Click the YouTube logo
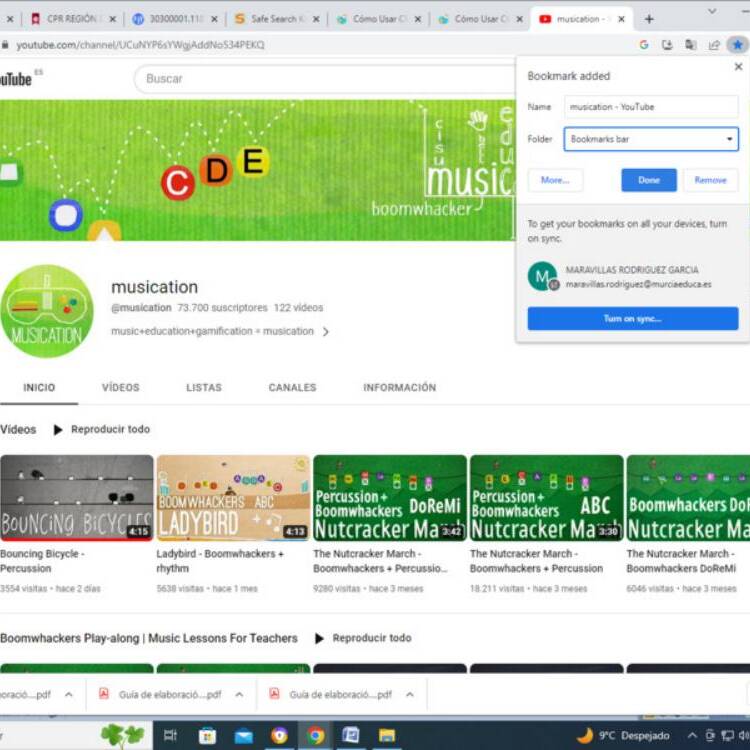The image size is (750, 750). point(16,79)
